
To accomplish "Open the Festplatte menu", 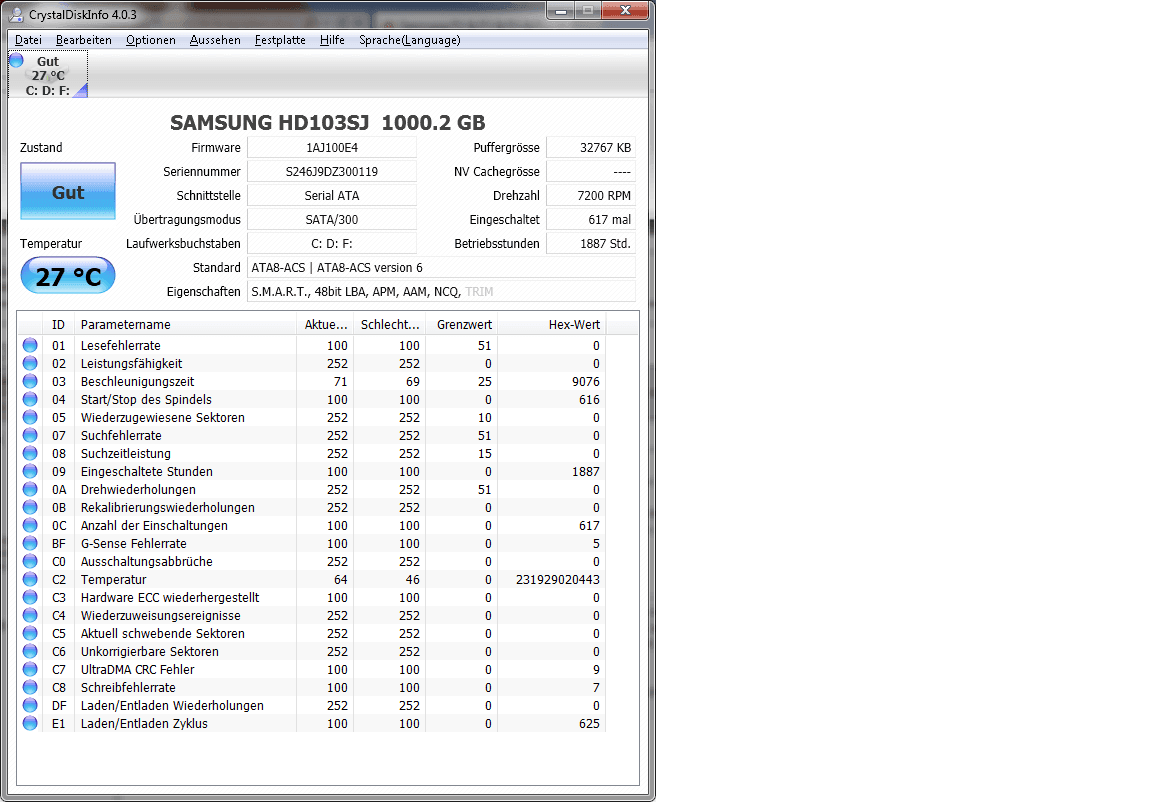I will (x=280, y=40).
